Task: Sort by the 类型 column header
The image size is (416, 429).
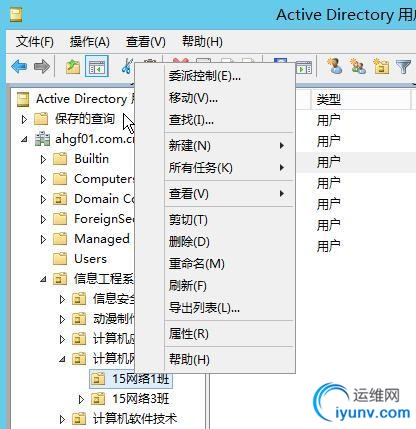Action: point(361,99)
